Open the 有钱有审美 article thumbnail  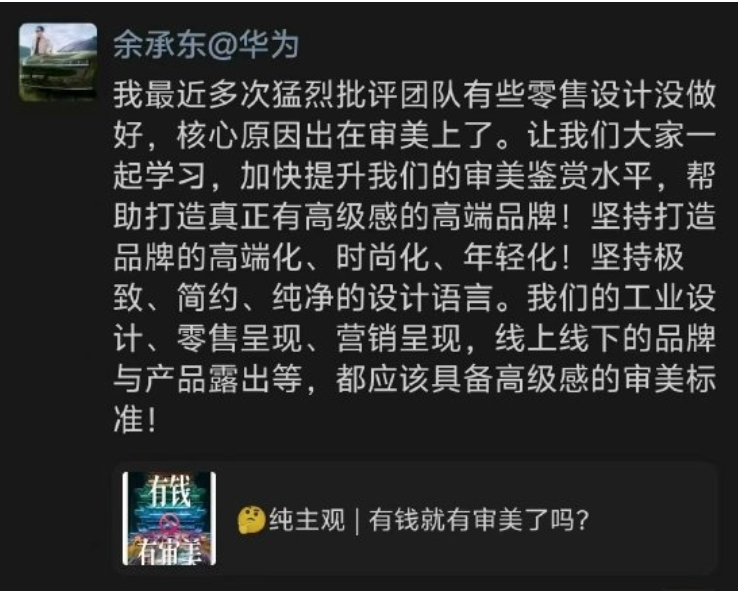(x=169, y=518)
